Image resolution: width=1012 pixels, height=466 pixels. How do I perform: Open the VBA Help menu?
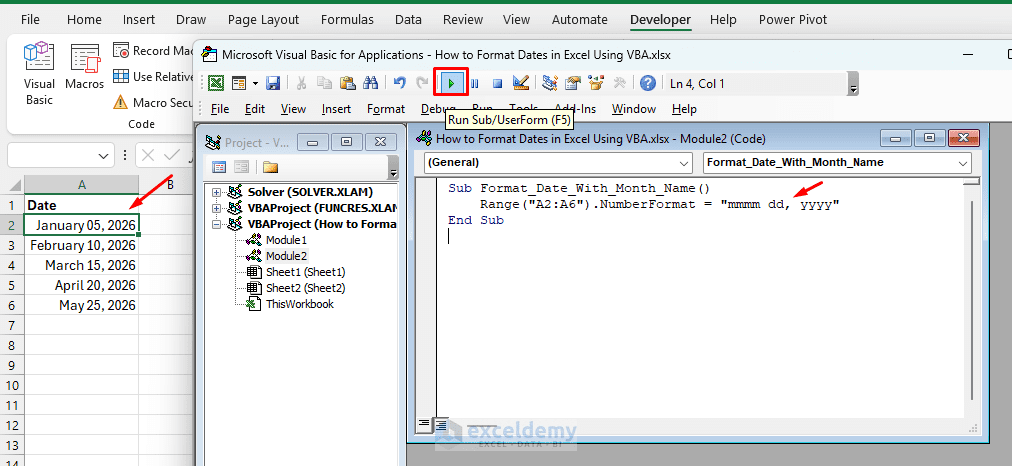click(684, 109)
